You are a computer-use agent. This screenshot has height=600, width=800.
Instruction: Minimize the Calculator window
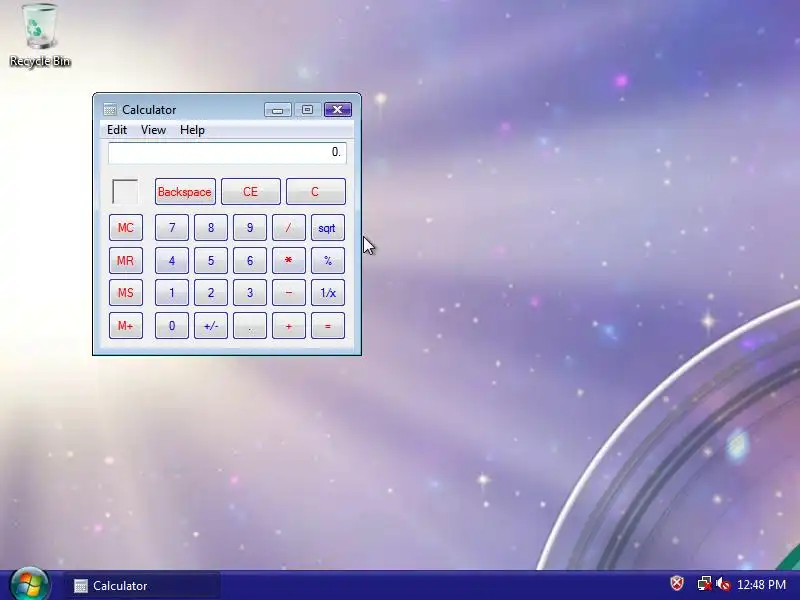pos(278,110)
